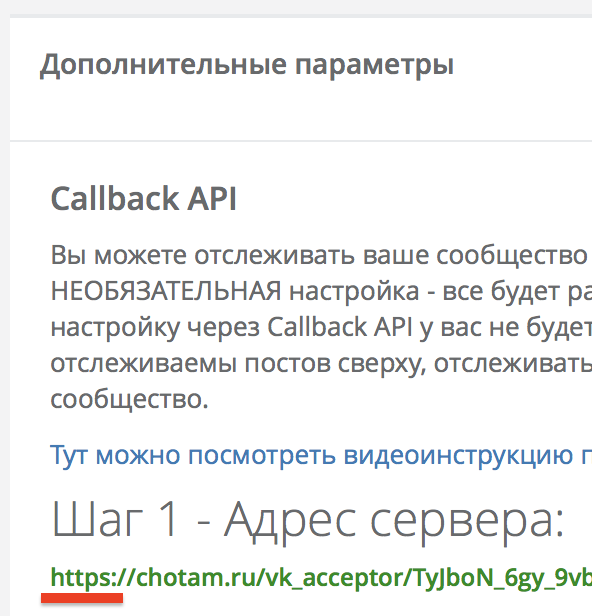Click the "Дополнительные параметры" panel heading

click(247, 65)
